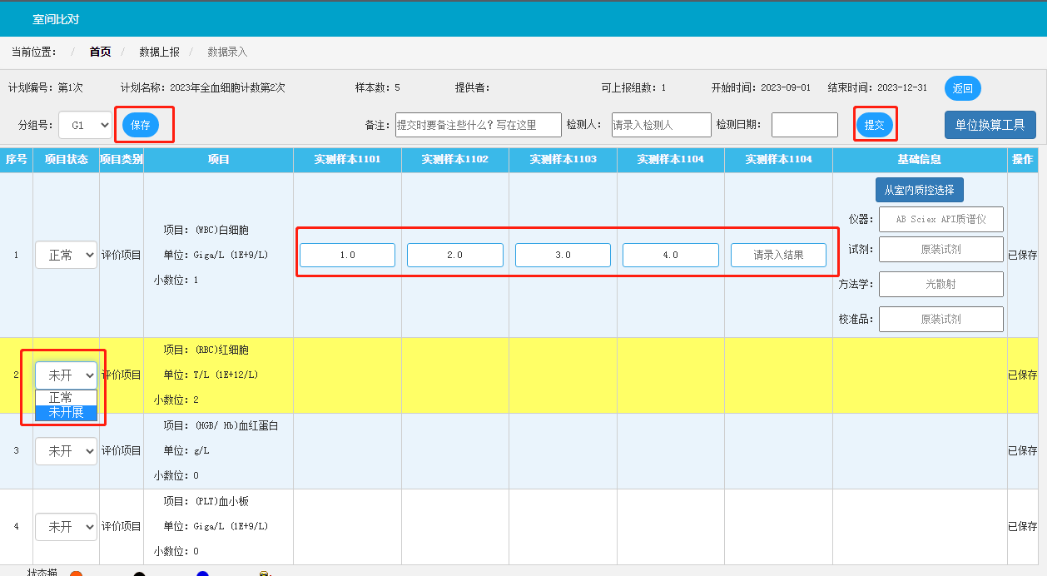Go to 首页 in breadcrumb
1047x576 pixels.
(x=100, y=52)
